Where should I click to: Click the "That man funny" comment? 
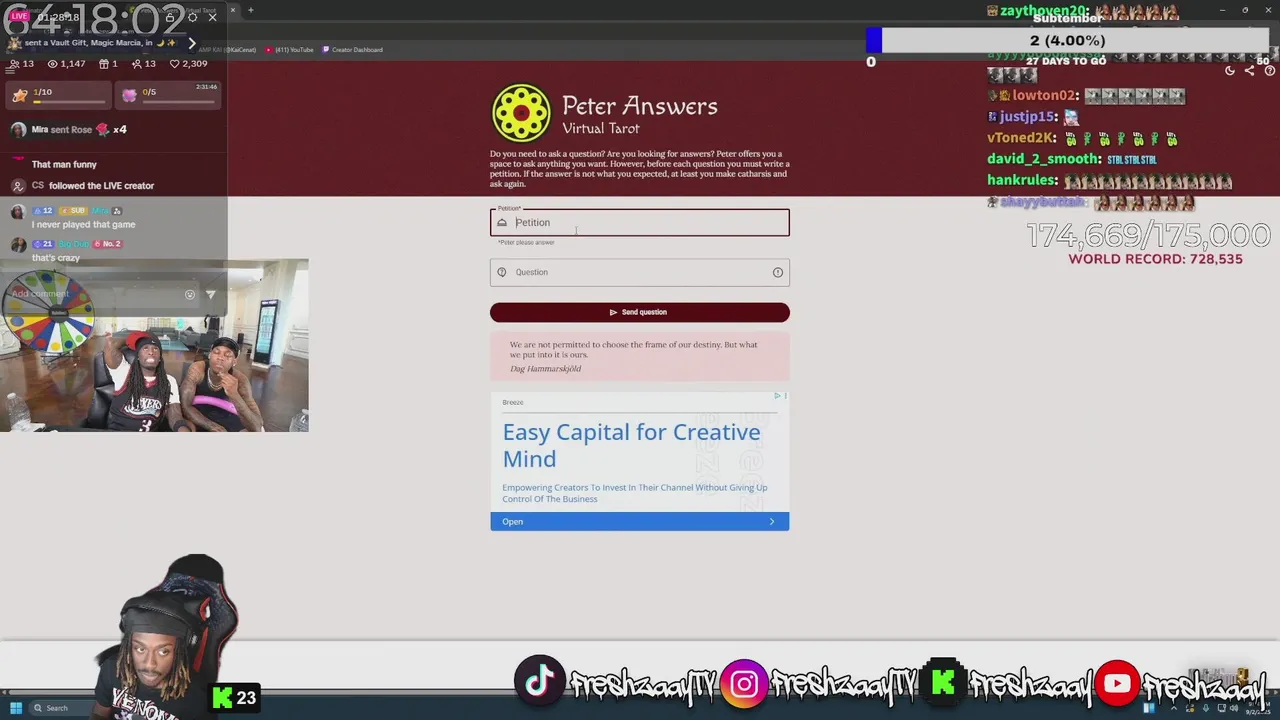[64, 164]
